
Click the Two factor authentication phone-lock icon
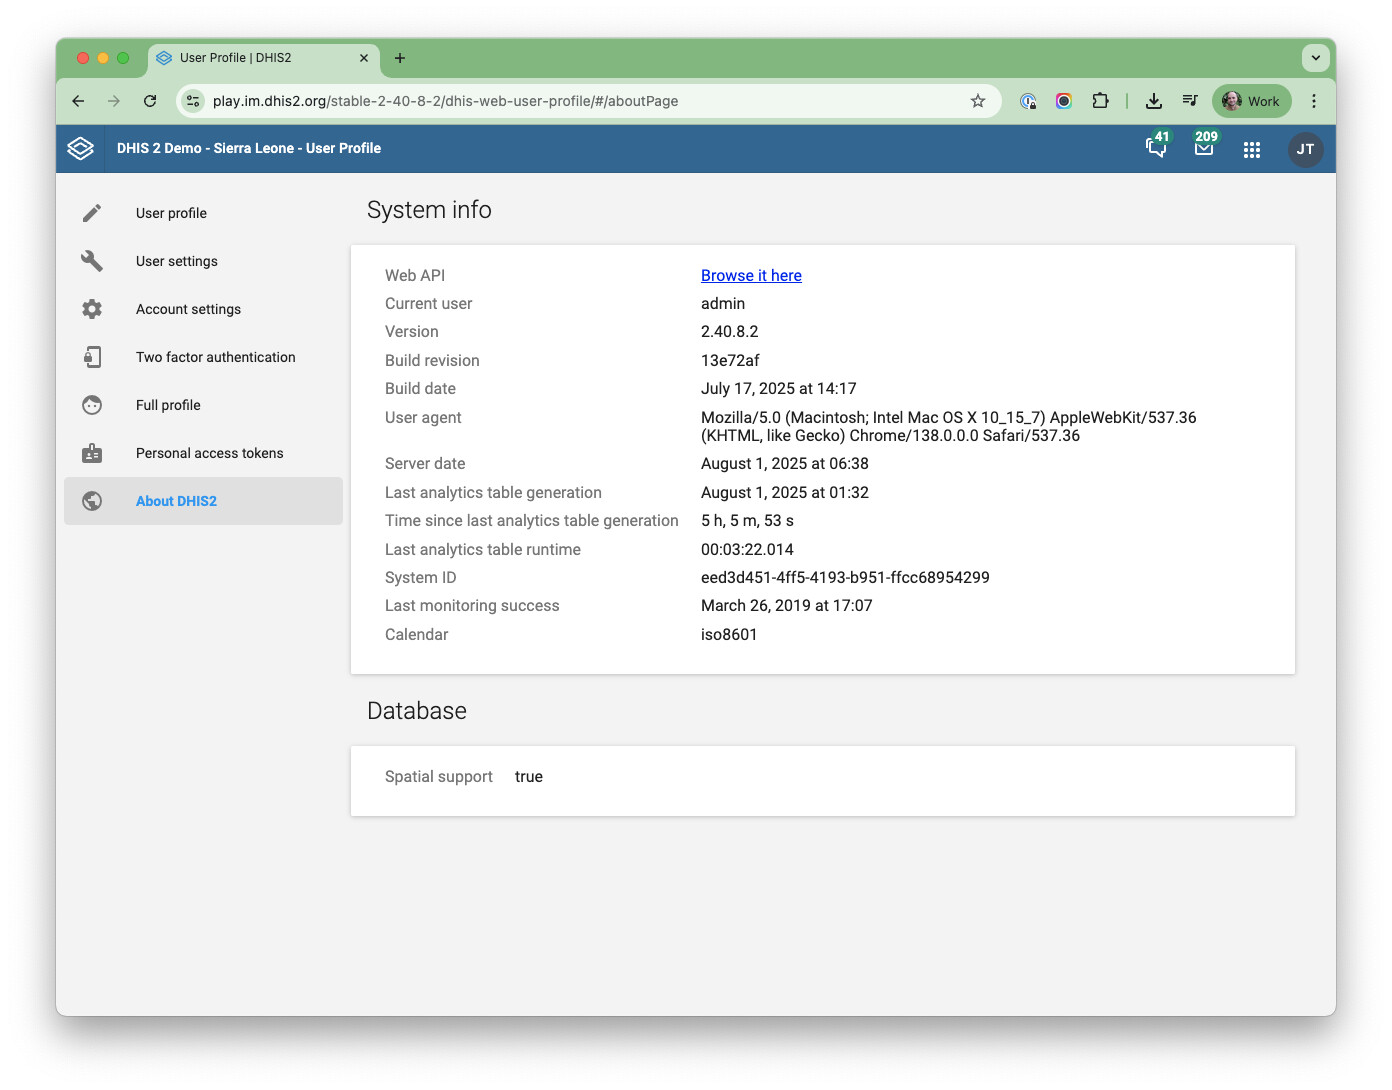pyautogui.click(x=92, y=357)
